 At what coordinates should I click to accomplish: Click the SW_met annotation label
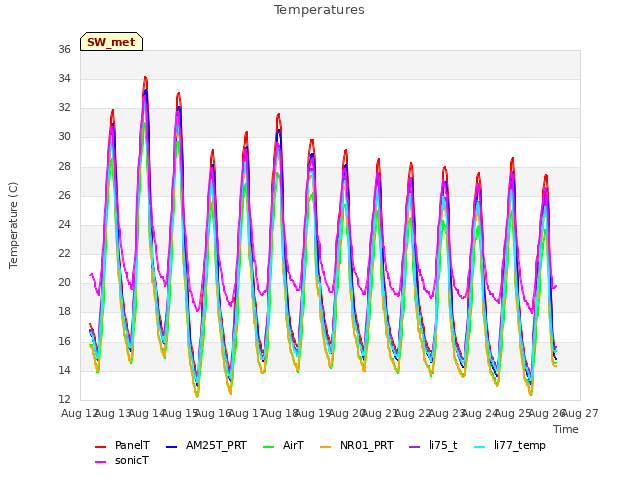(111, 42)
